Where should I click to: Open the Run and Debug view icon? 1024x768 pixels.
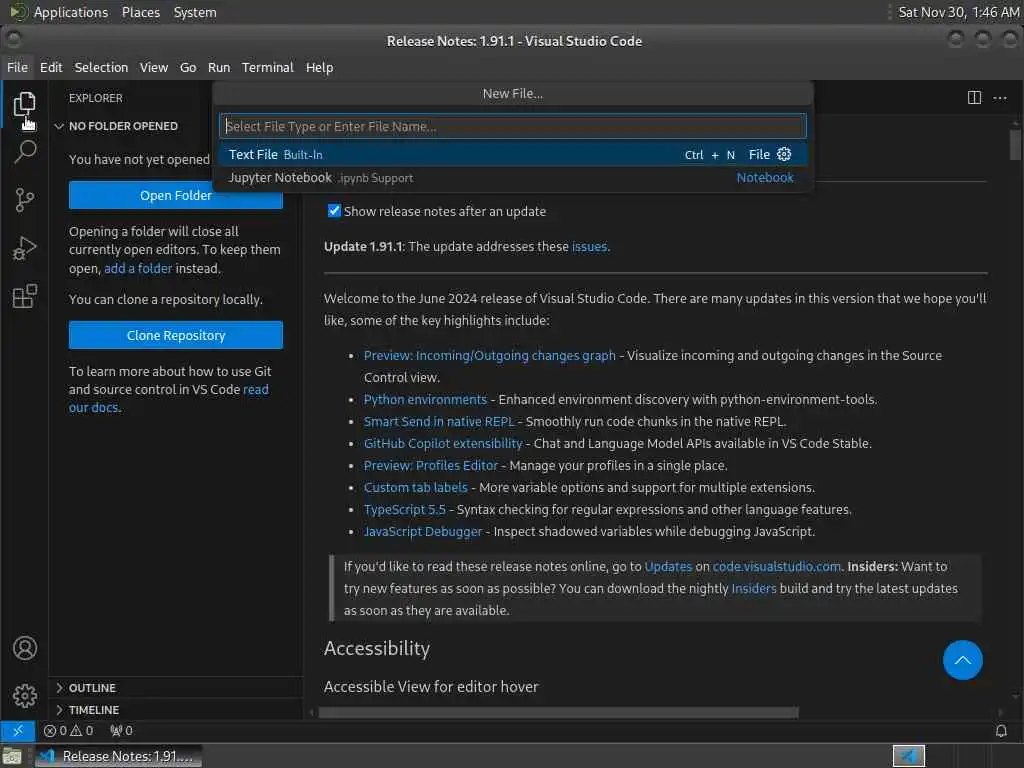coord(24,248)
